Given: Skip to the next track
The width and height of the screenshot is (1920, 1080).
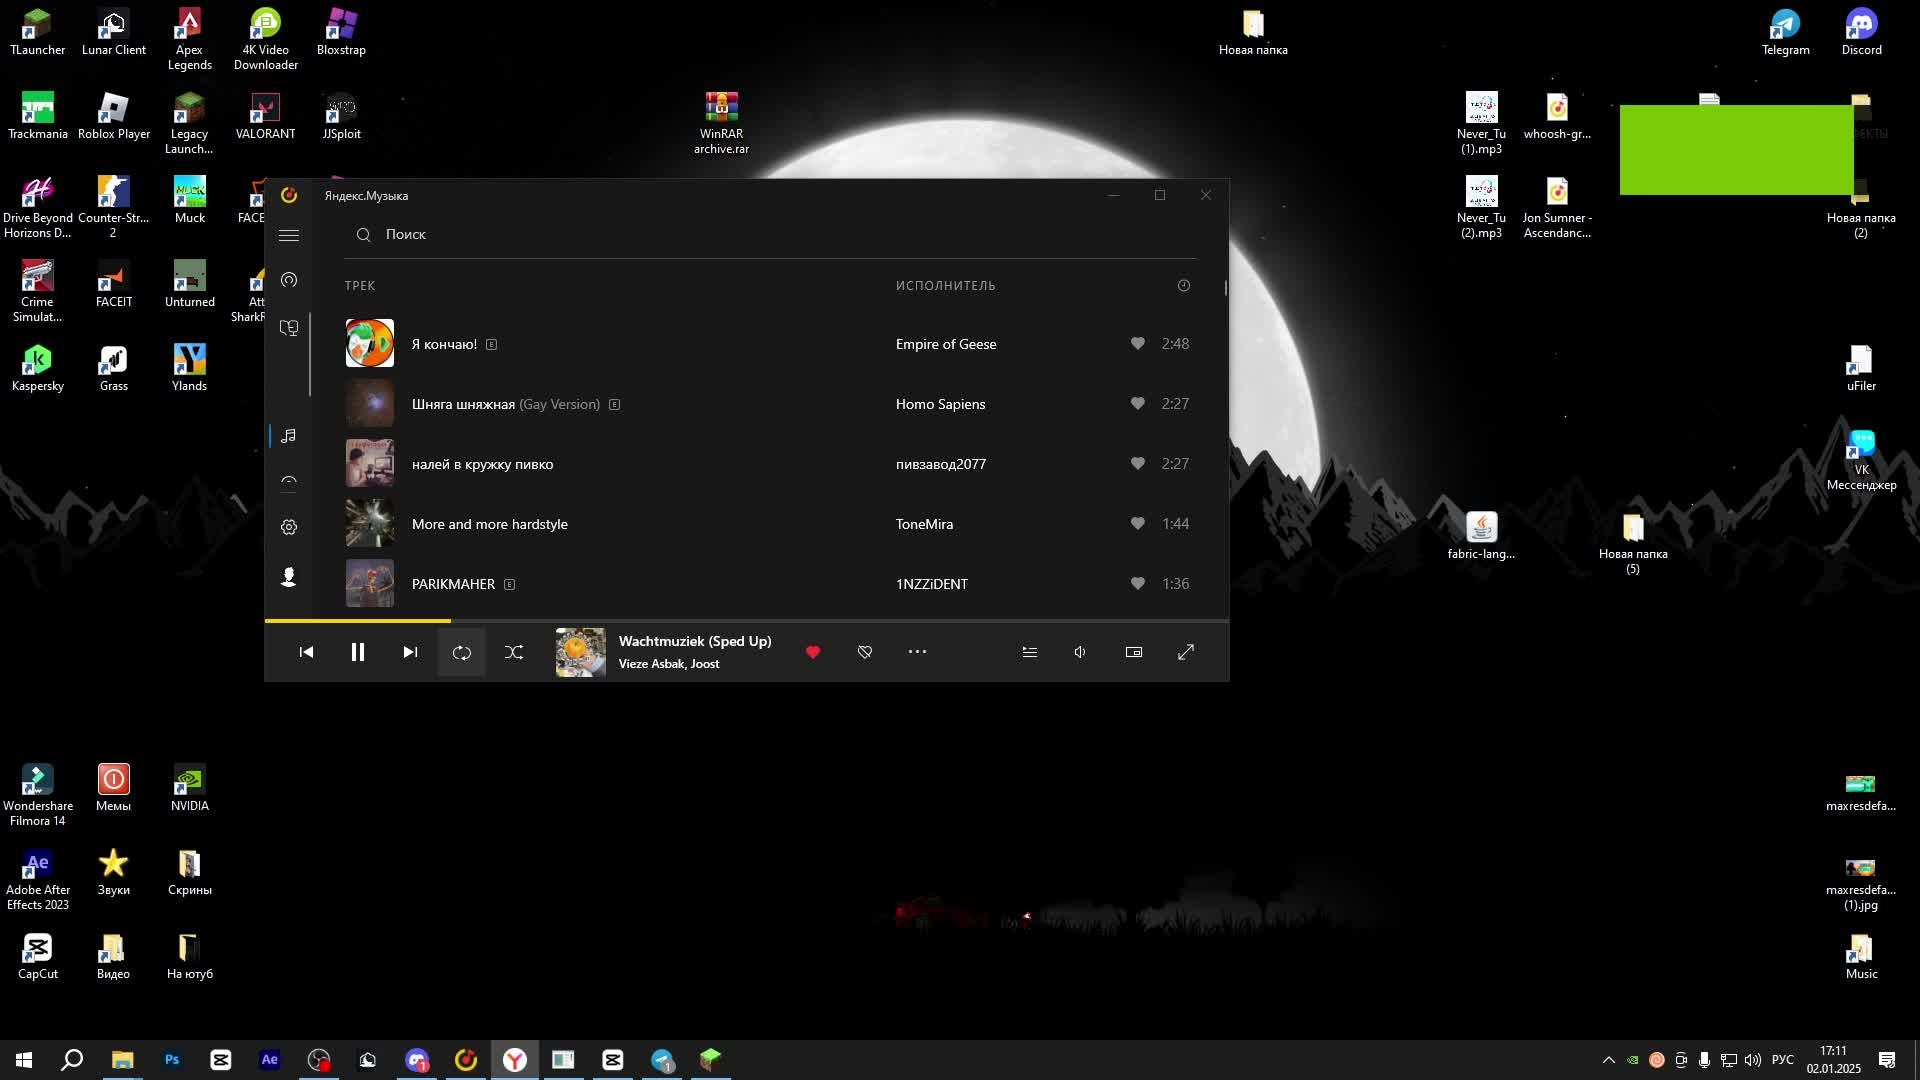Looking at the screenshot, I should 410,652.
